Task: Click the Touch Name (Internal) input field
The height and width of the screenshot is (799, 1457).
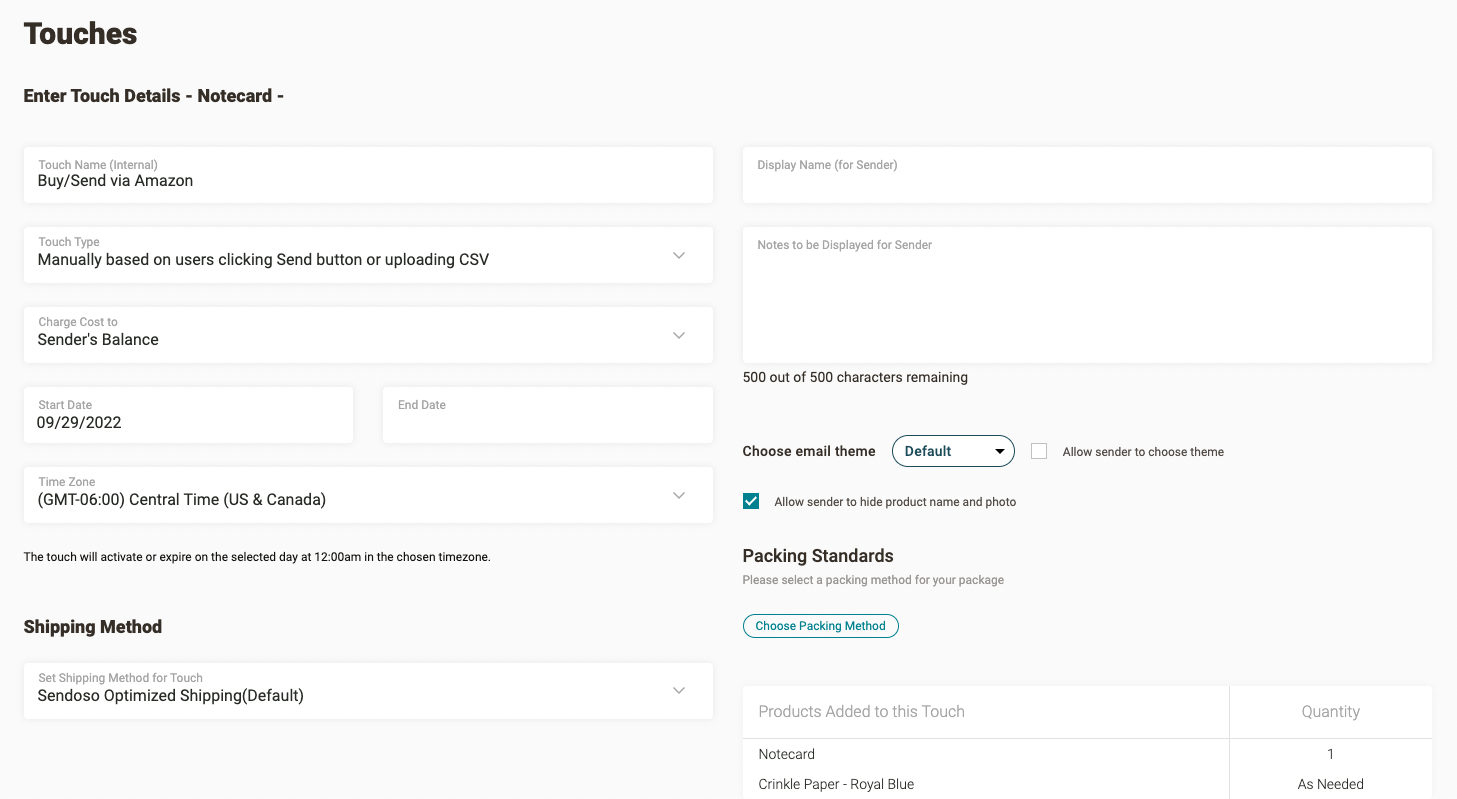Action: (x=368, y=175)
